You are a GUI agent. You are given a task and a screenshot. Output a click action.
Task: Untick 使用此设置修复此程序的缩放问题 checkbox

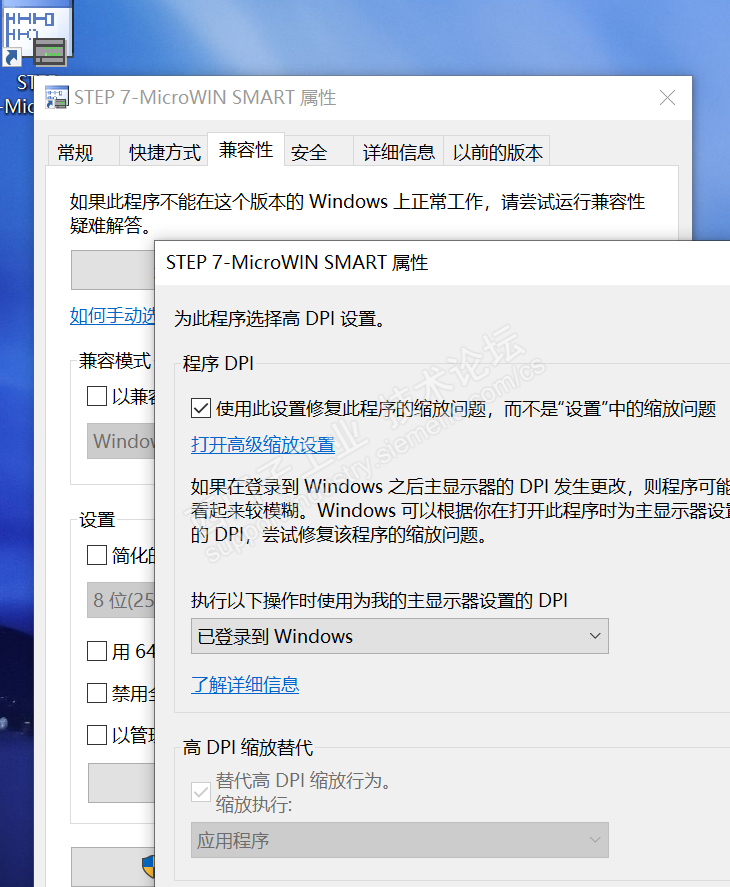[x=201, y=408]
